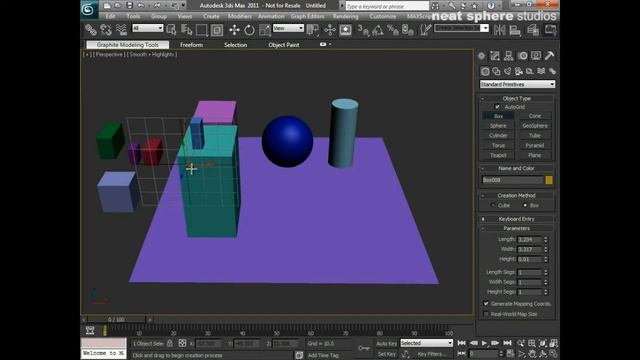640x360 pixels.
Task: Toggle the AutoGrid checkbox
Action: click(497, 107)
